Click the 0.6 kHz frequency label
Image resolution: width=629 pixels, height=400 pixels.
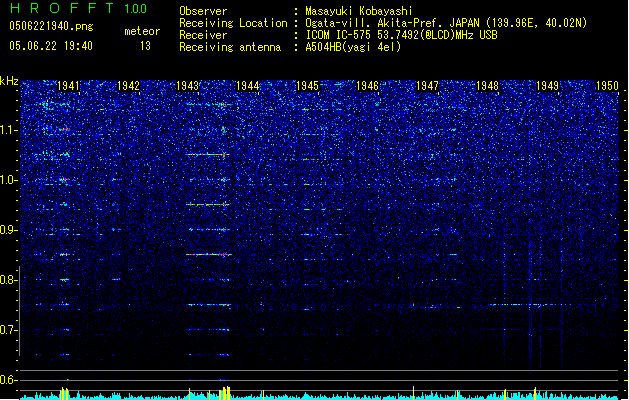(8, 380)
